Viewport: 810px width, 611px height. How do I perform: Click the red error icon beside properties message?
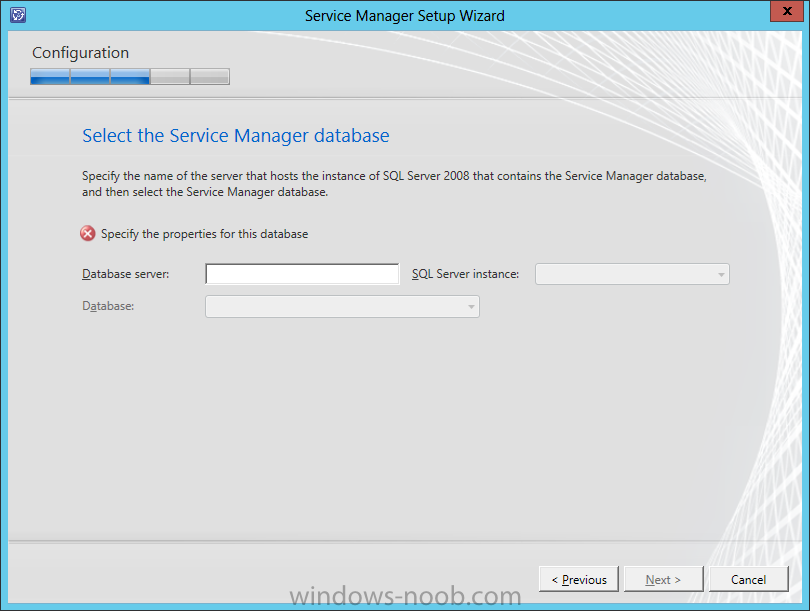coord(88,233)
